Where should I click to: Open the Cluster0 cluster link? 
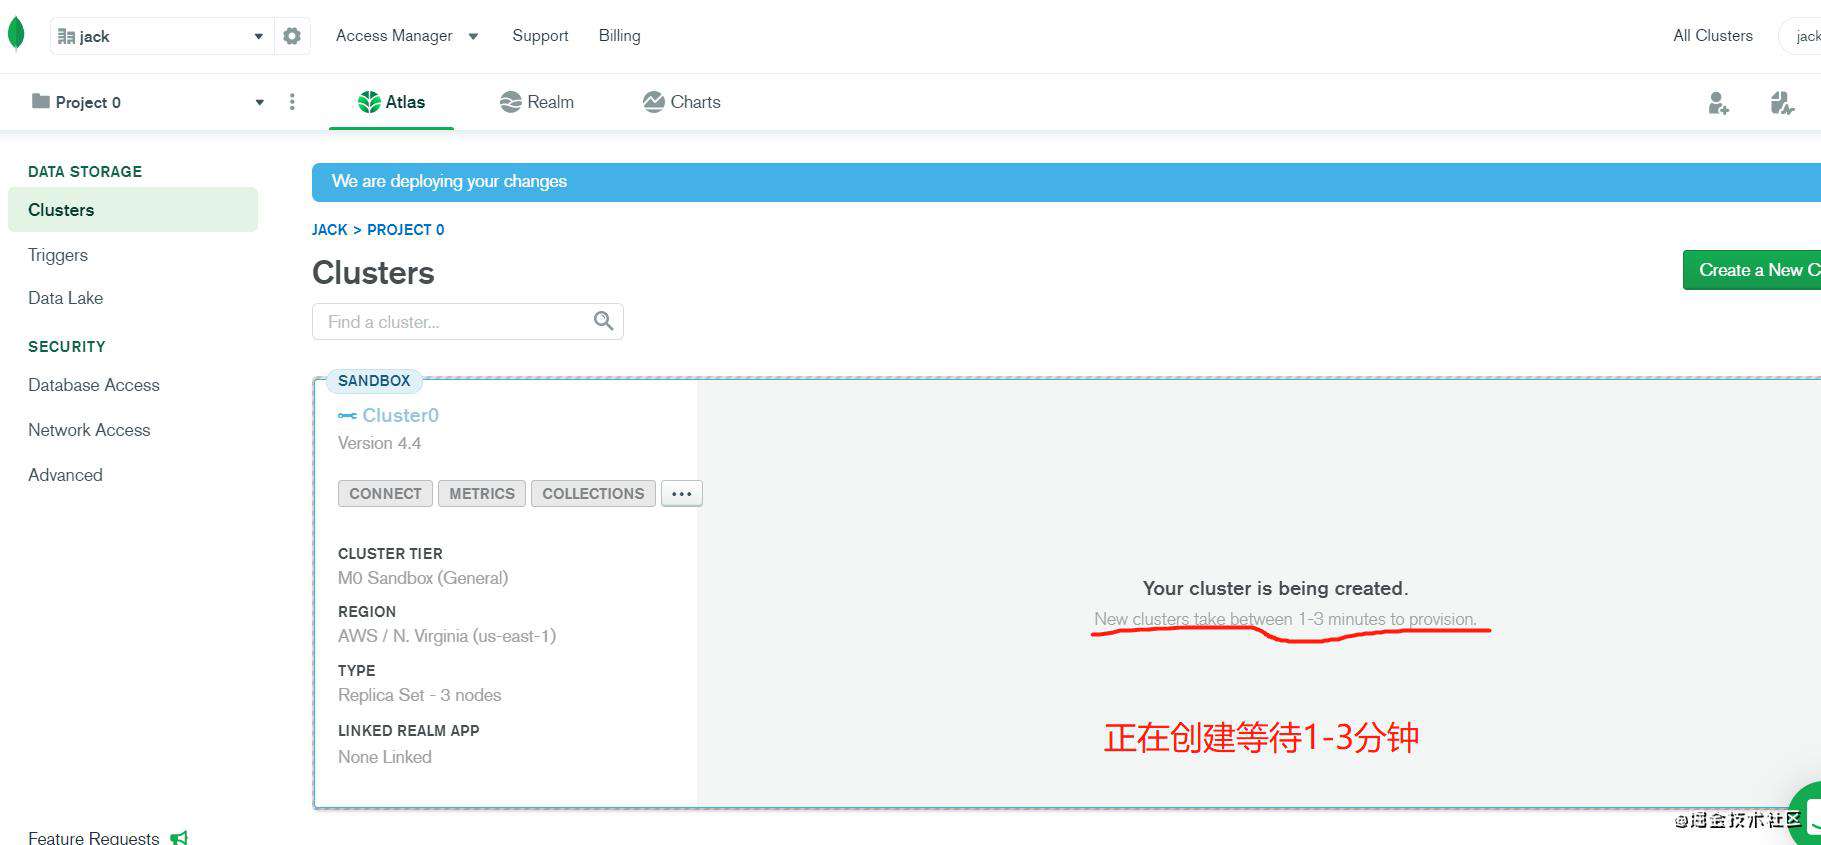(400, 415)
